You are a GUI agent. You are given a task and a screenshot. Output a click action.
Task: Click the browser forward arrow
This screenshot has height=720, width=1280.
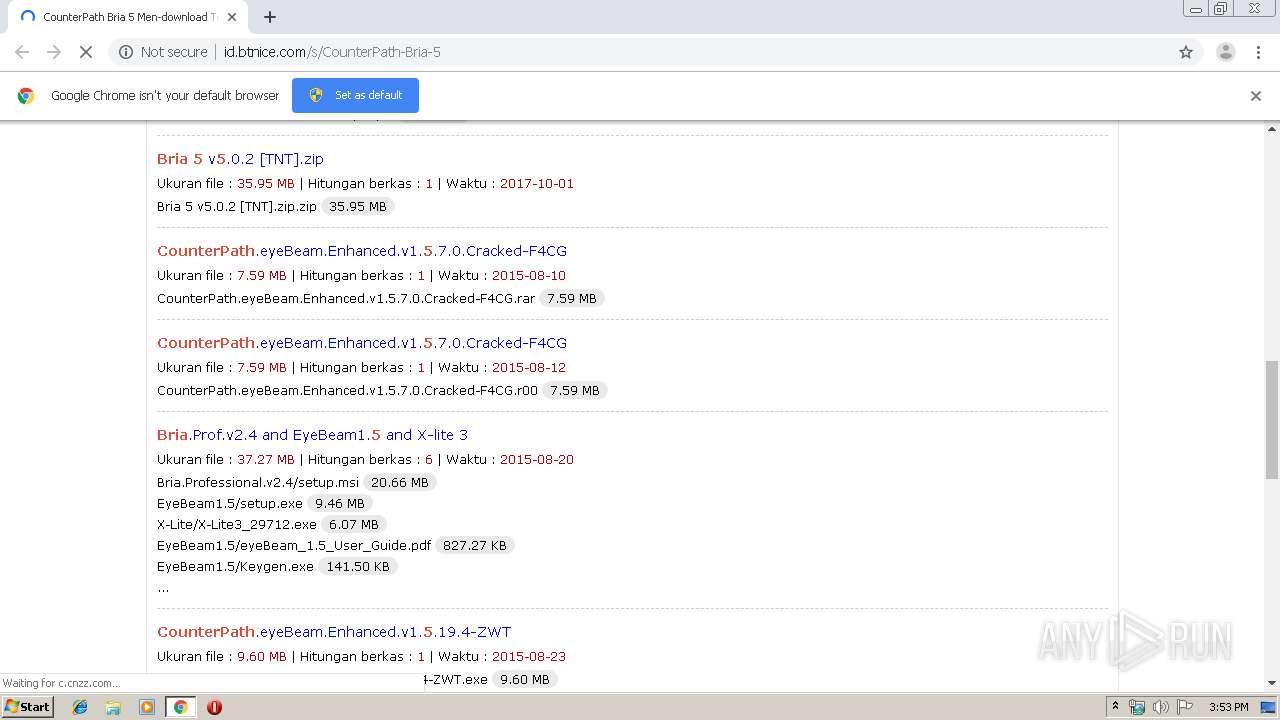click(54, 52)
